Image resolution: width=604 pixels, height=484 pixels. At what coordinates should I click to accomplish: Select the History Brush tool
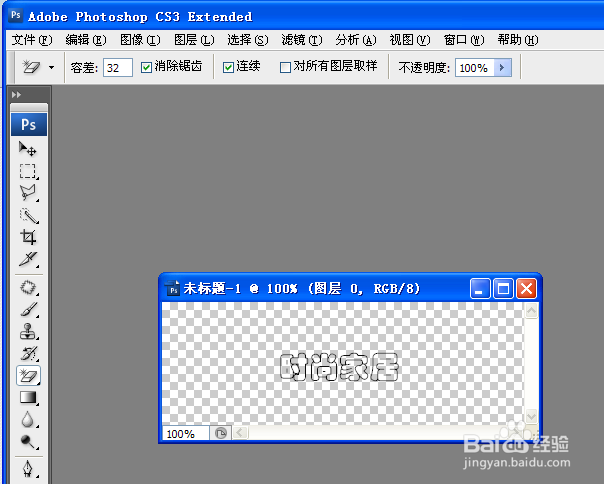[28, 353]
